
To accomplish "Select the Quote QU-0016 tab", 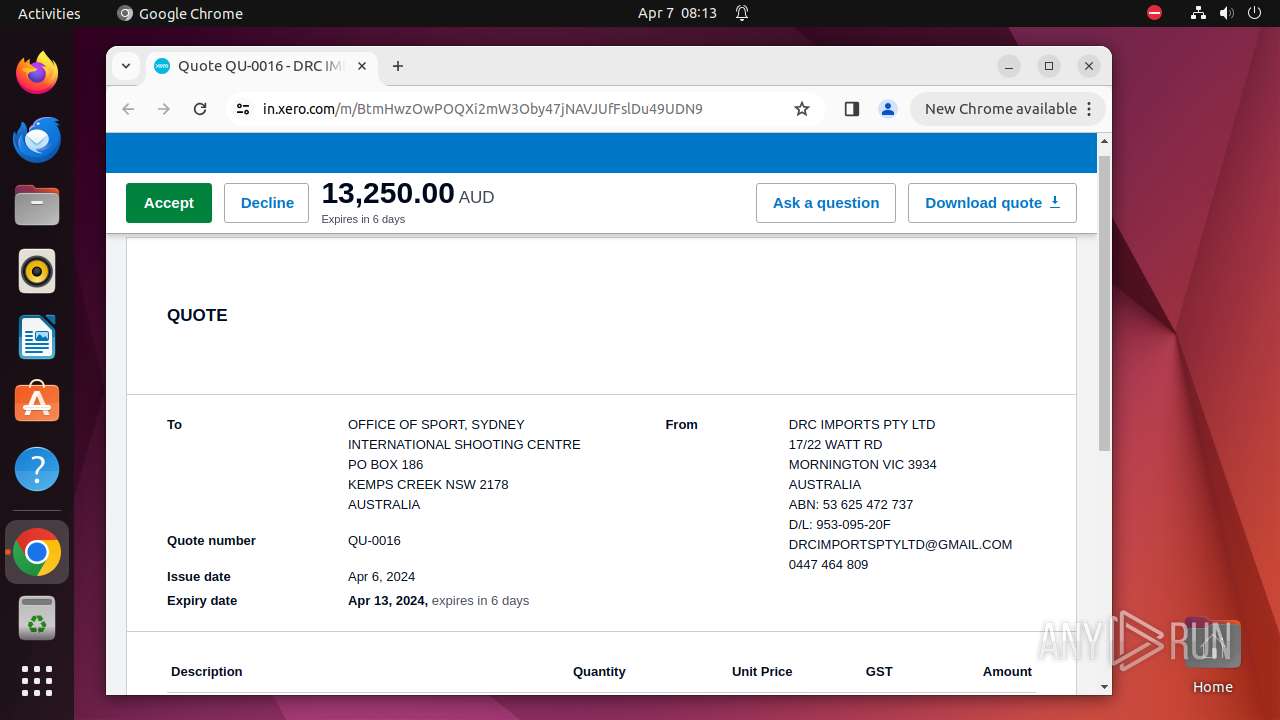I will pyautogui.click(x=261, y=66).
